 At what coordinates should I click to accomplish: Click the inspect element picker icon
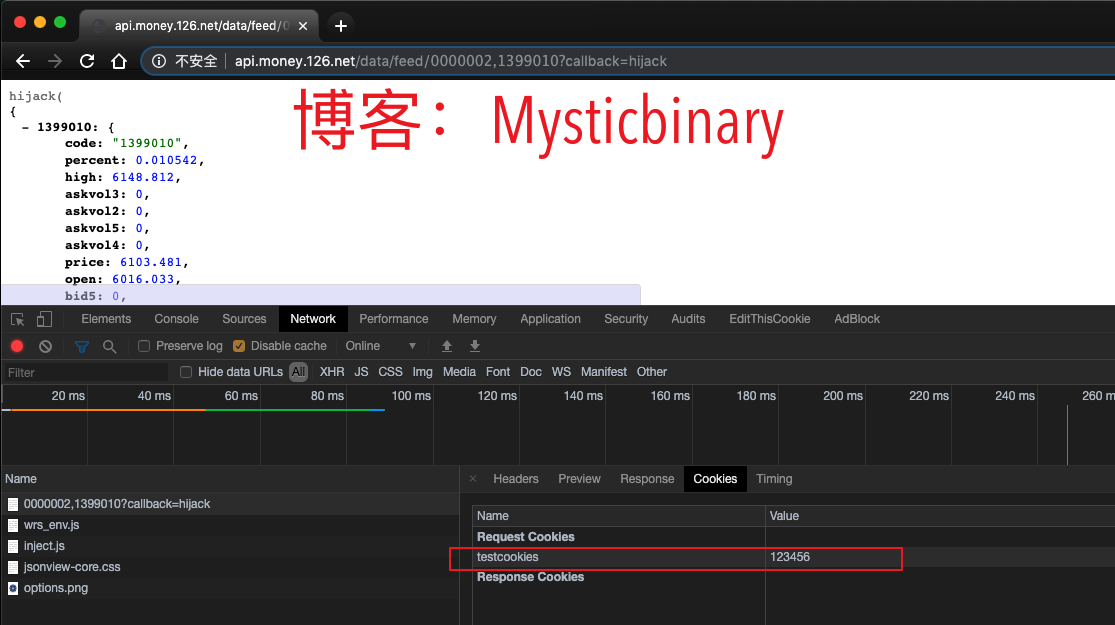click(x=17, y=319)
